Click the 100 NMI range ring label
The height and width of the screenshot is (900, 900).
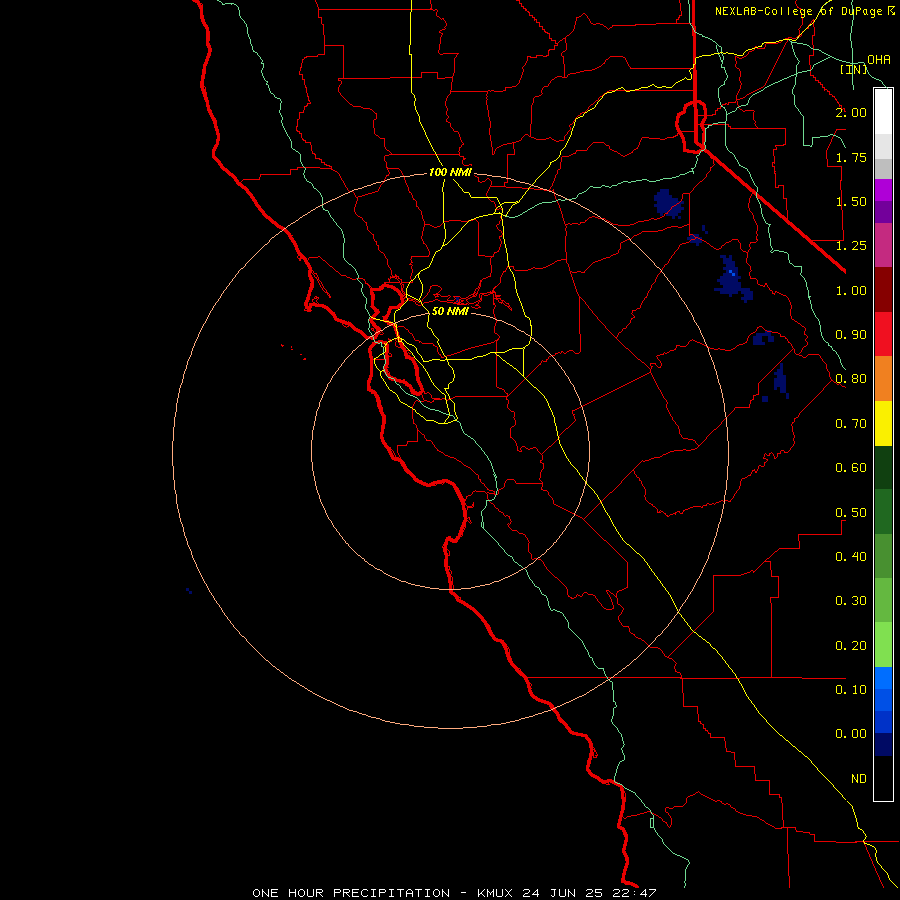[450, 172]
